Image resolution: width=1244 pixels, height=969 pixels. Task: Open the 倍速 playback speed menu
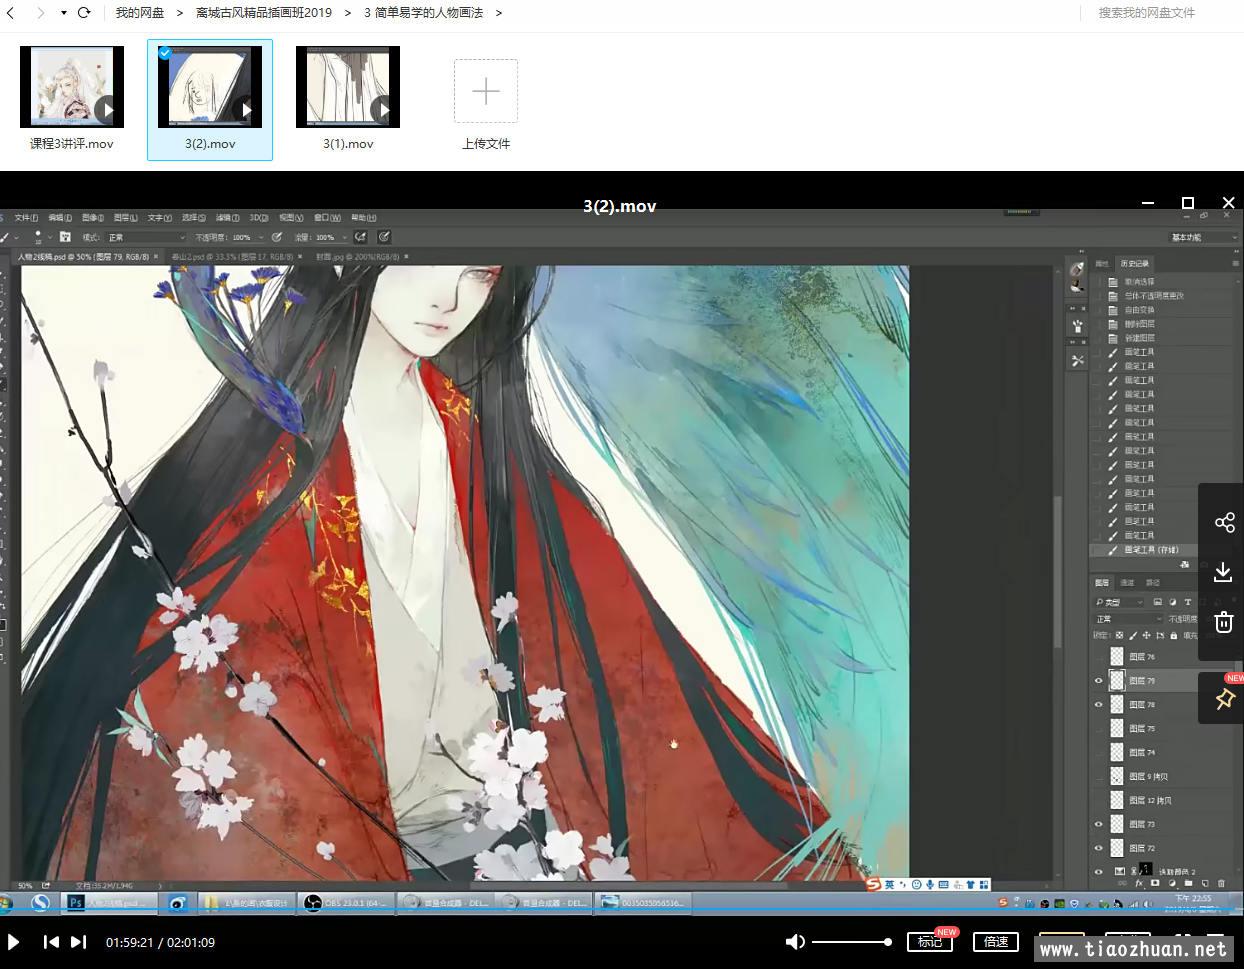(x=996, y=942)
